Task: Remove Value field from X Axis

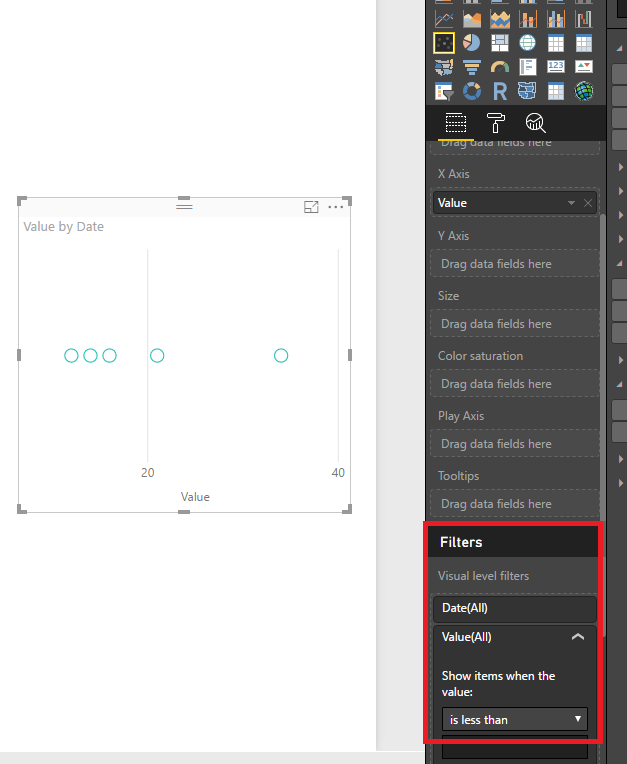Action: pos(588,203)
